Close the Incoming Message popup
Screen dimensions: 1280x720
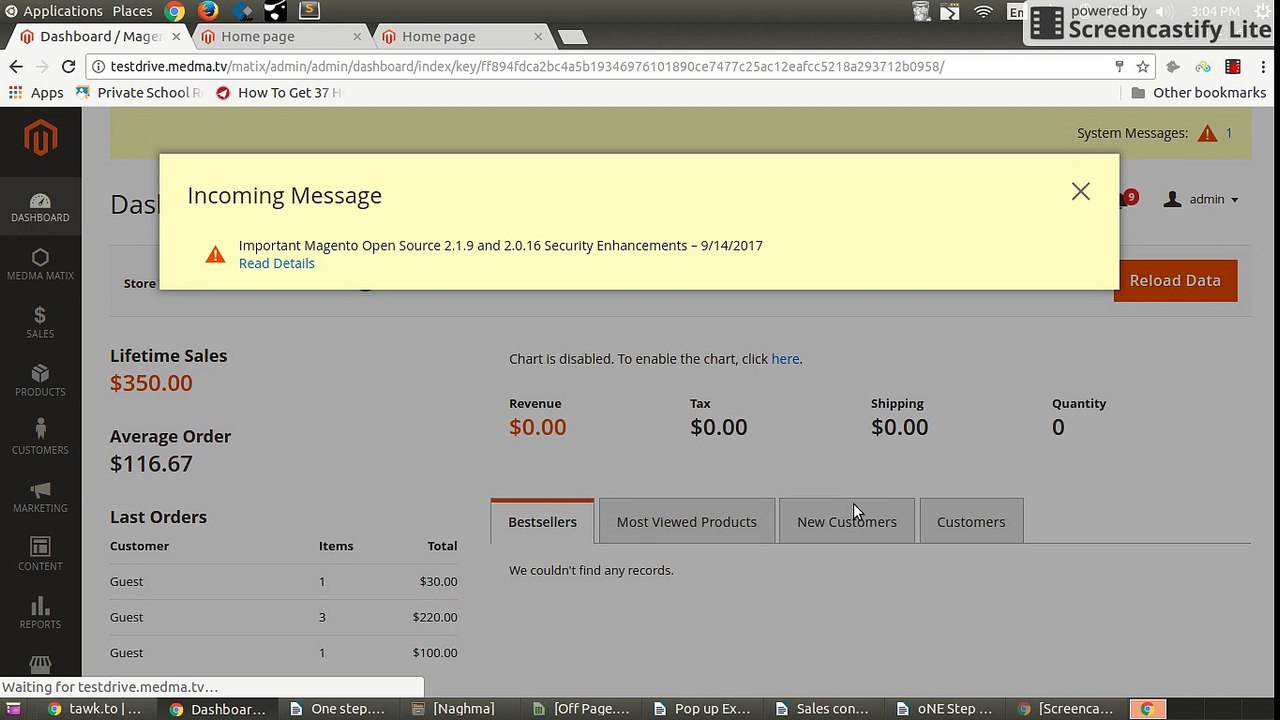click(1080, 192)
